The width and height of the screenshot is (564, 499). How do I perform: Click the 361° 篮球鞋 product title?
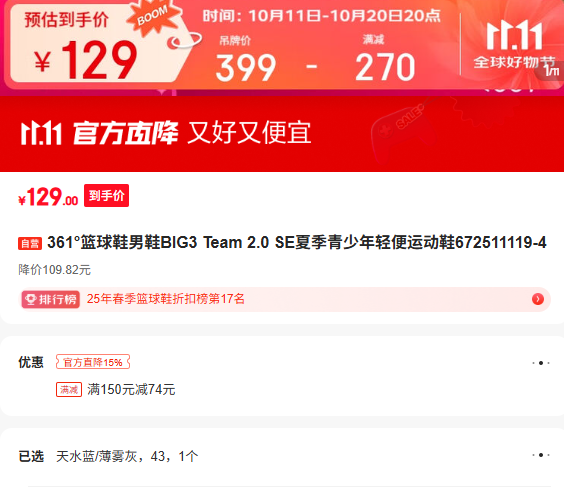(297, 242)
